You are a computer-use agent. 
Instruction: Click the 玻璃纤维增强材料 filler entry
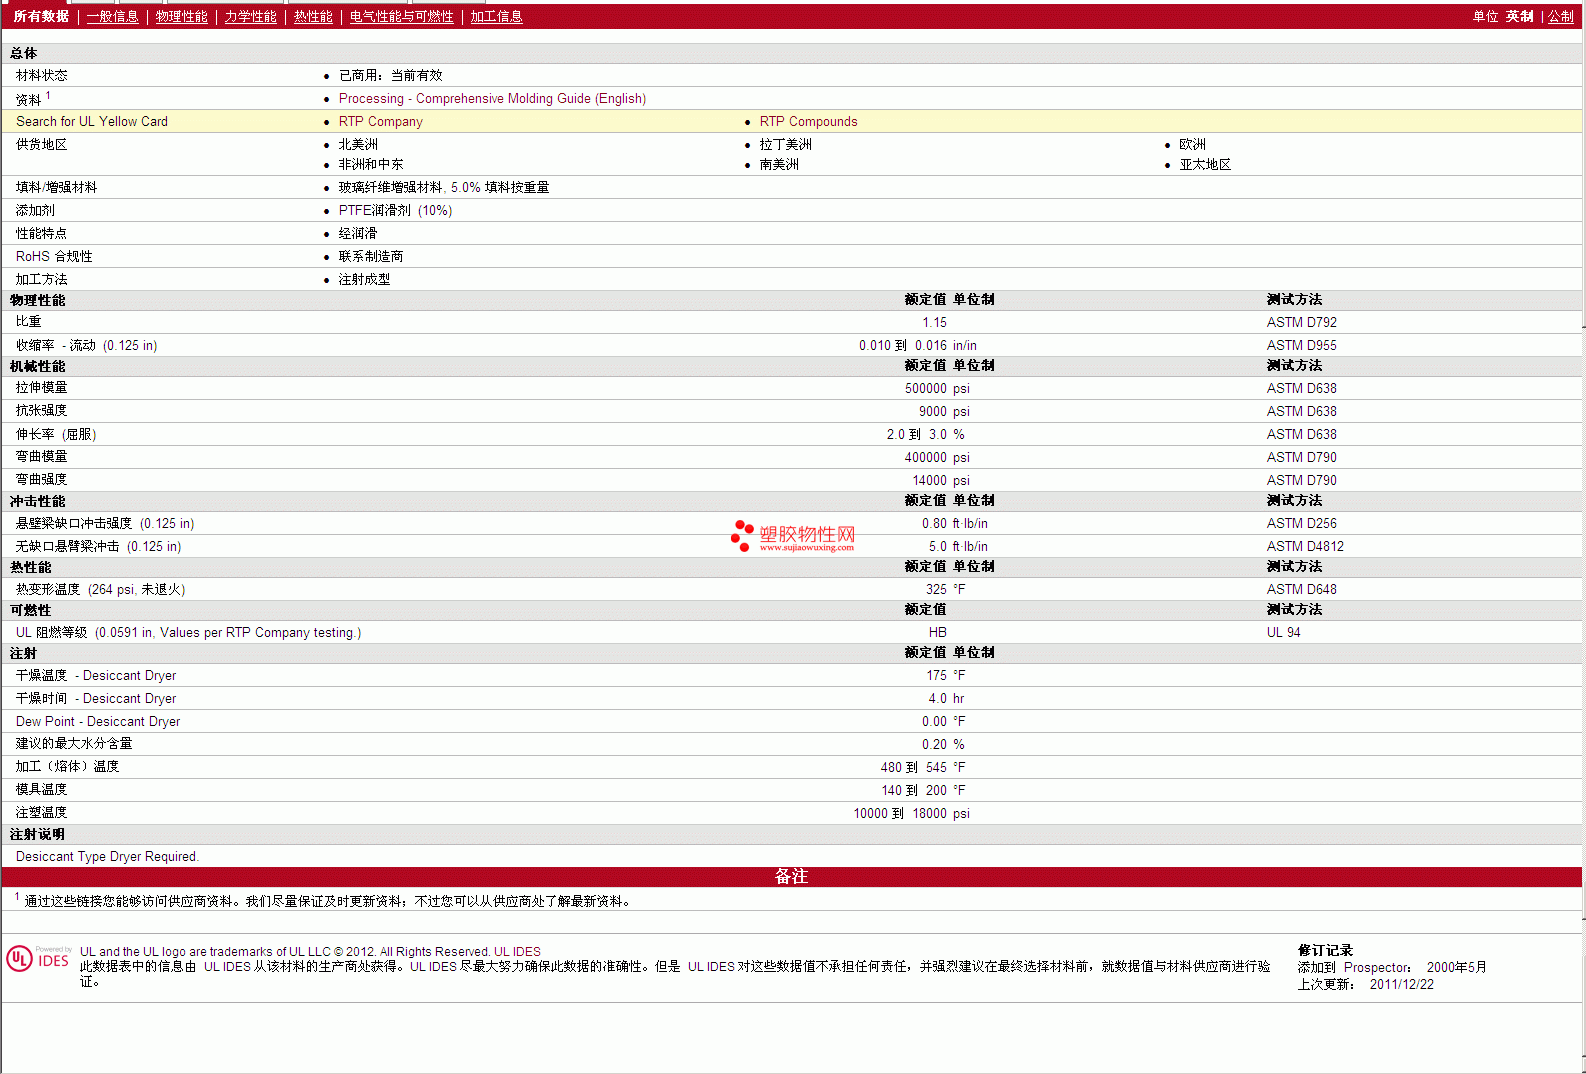tap(390, 188)
